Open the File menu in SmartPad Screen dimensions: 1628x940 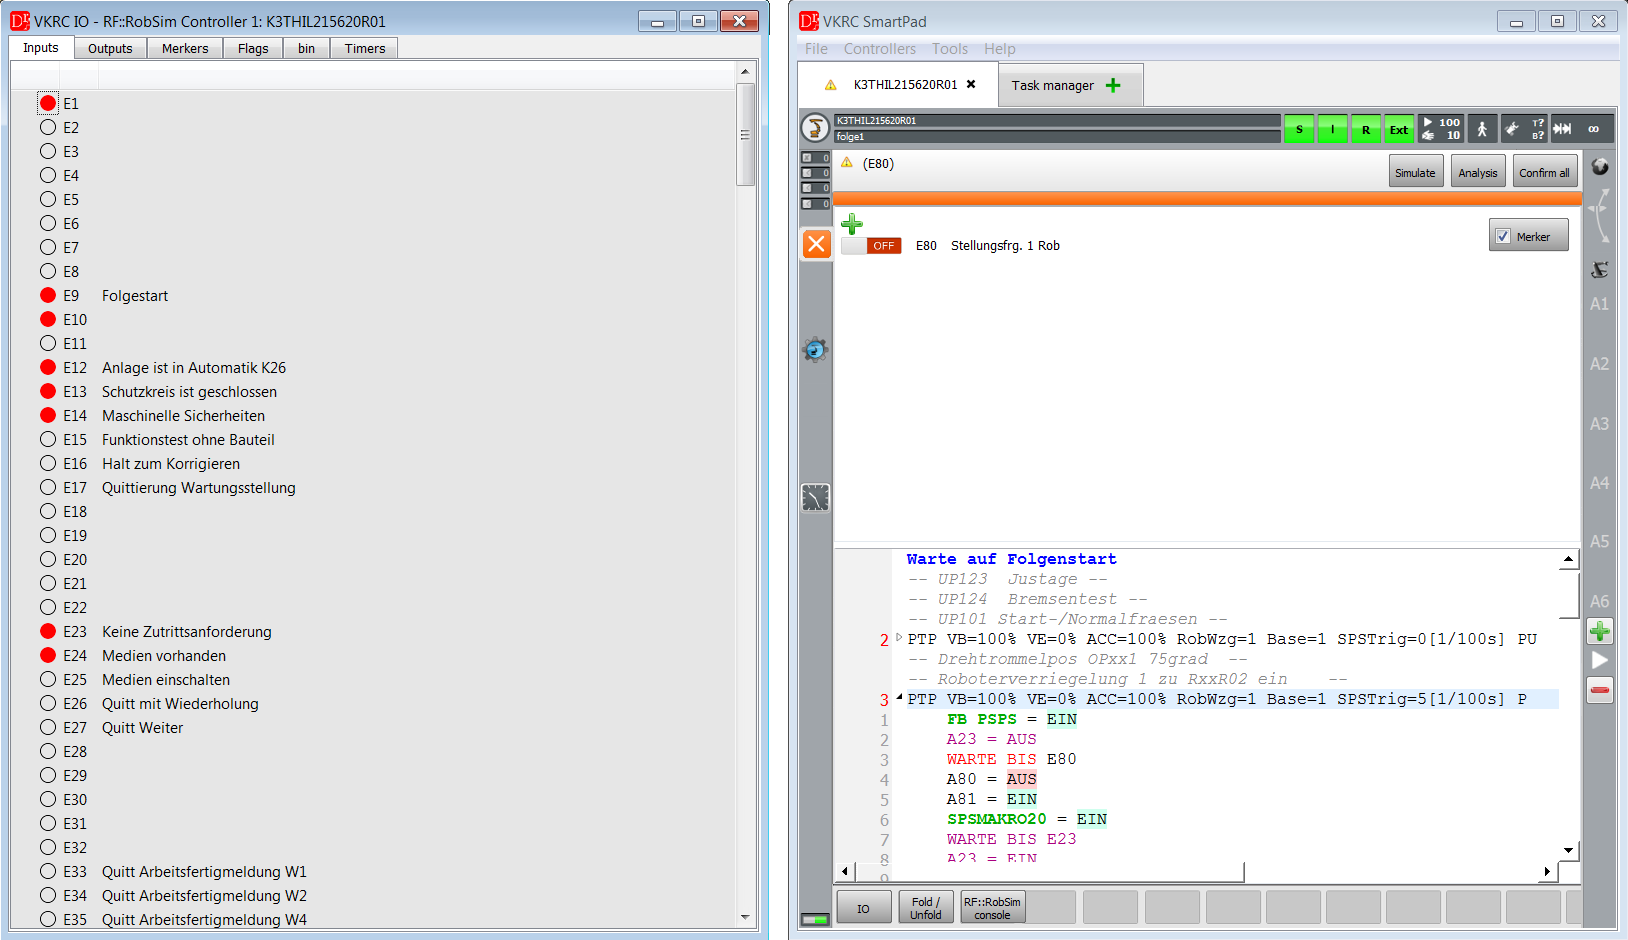tap(816, 49)
